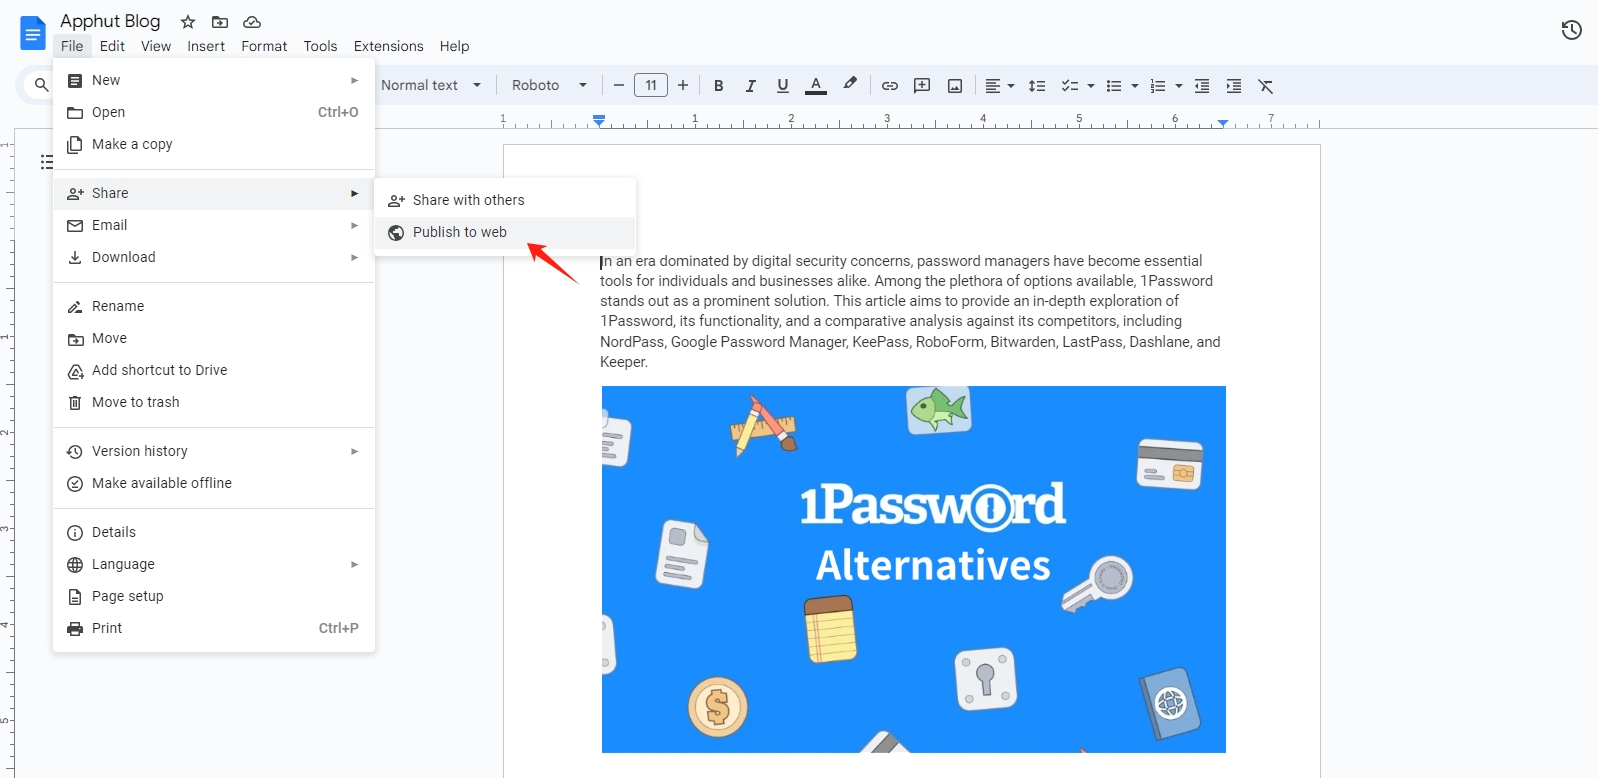Click the insert image icon
Image resolution: width=1598 pixels, height=778 pixels.
tap(955, 86)
